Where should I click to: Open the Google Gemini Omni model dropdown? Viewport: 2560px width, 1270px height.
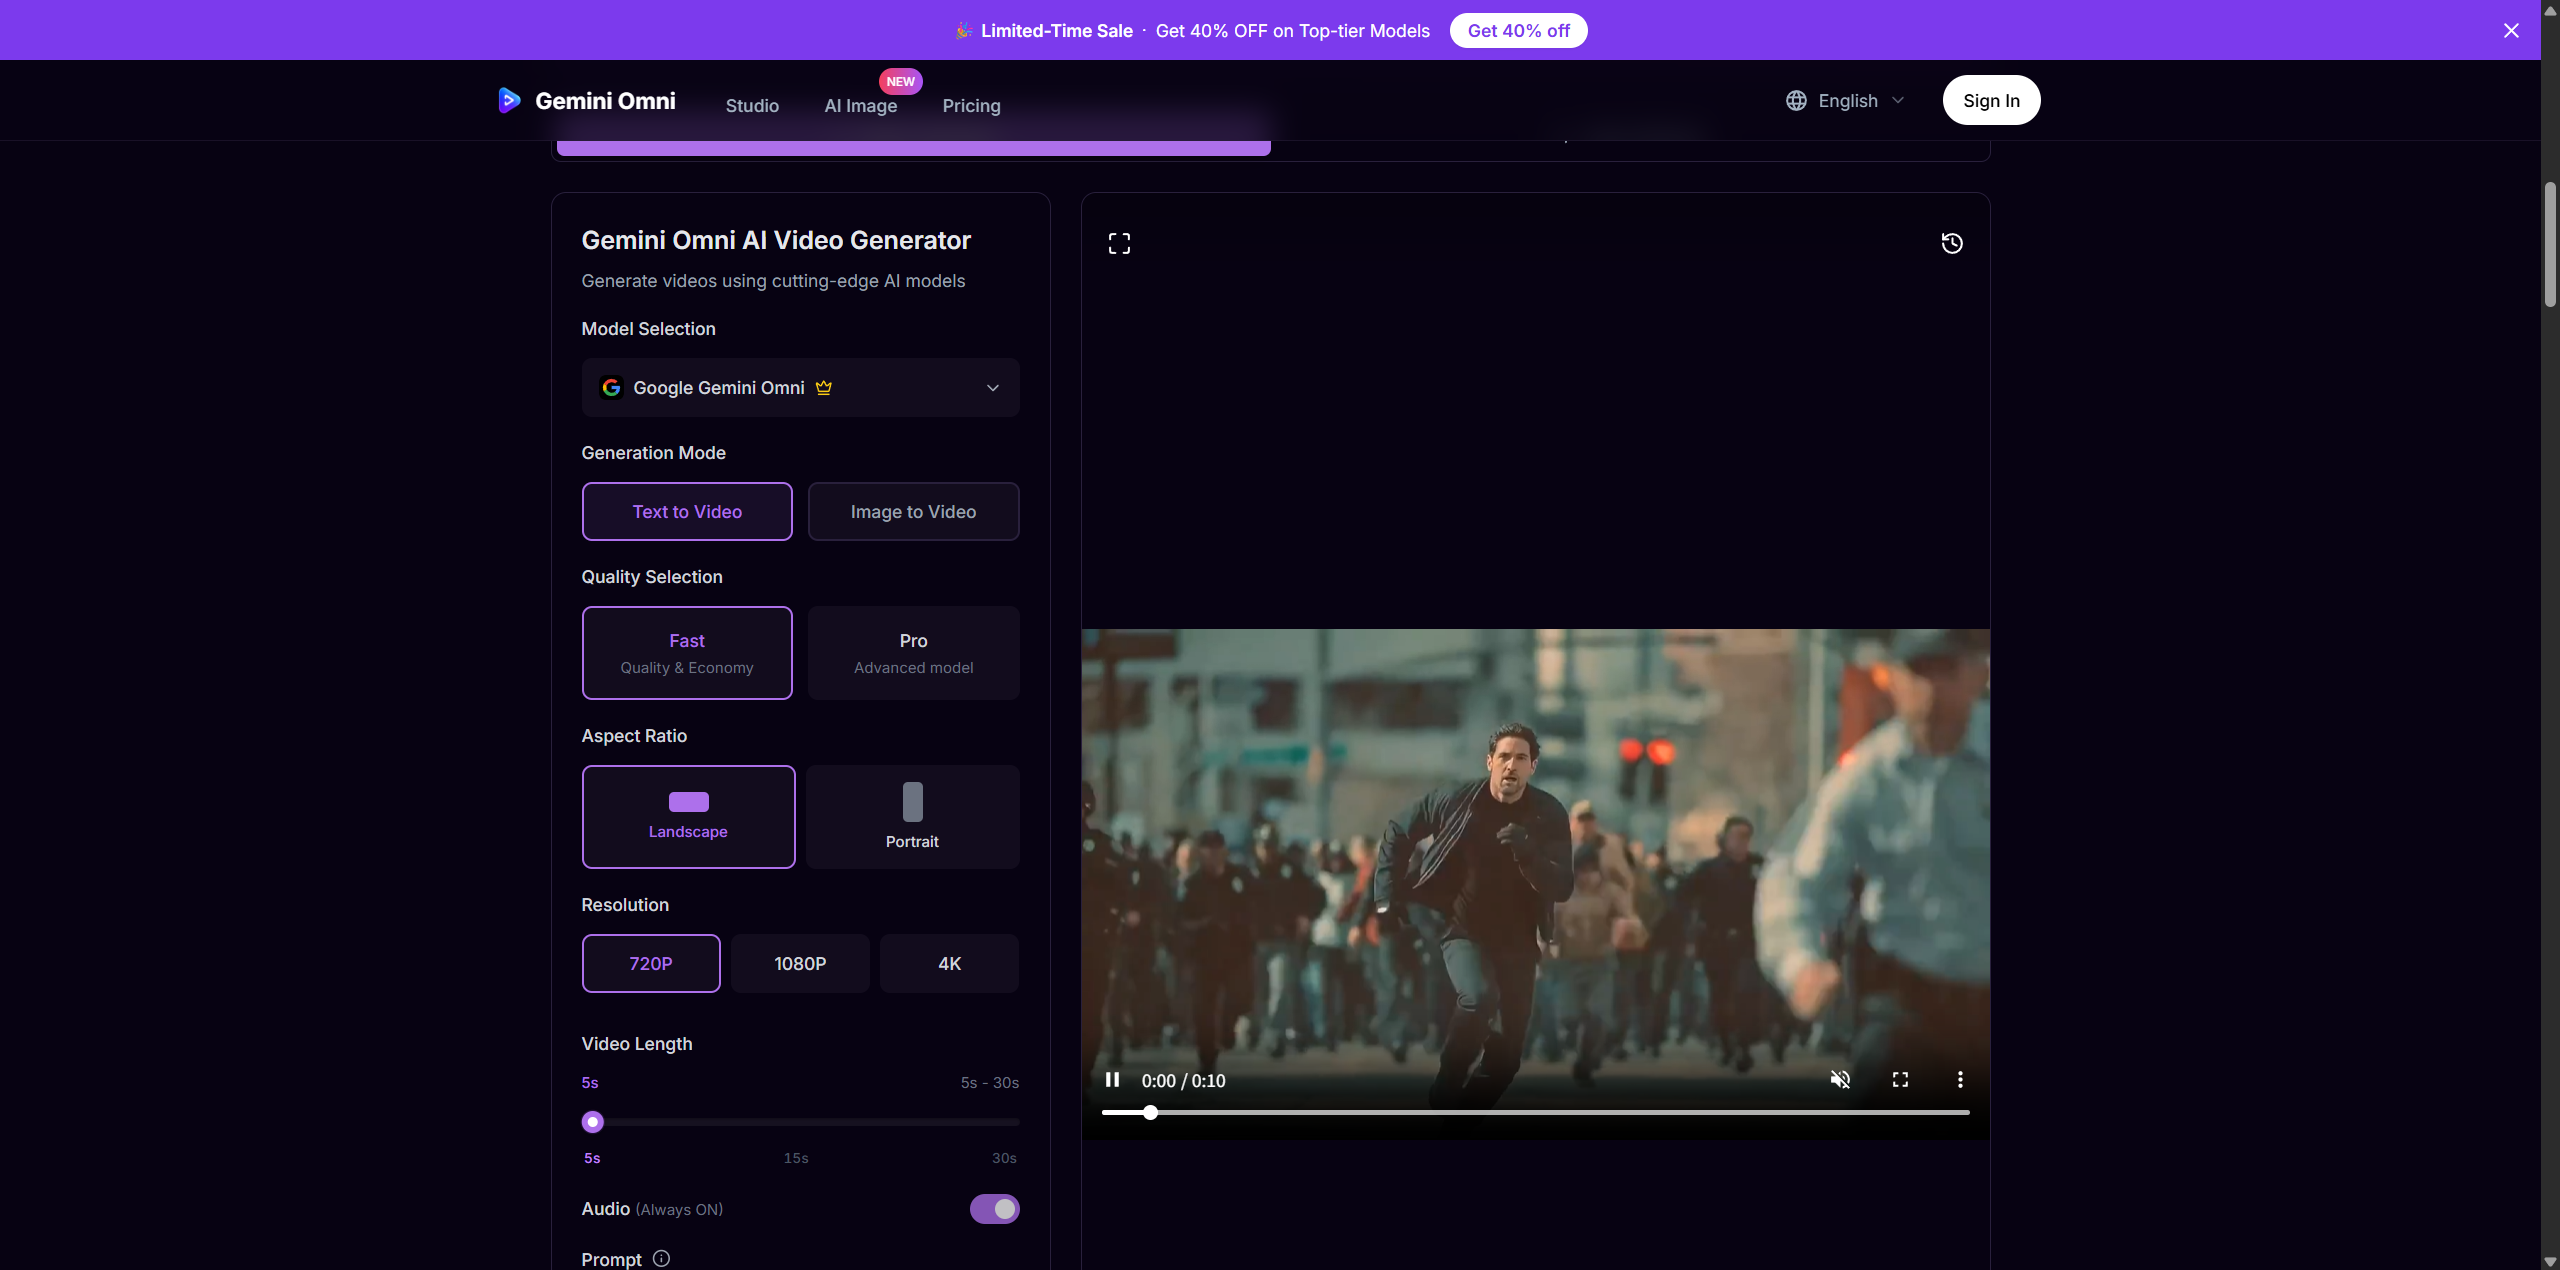(x=800, y=388)
